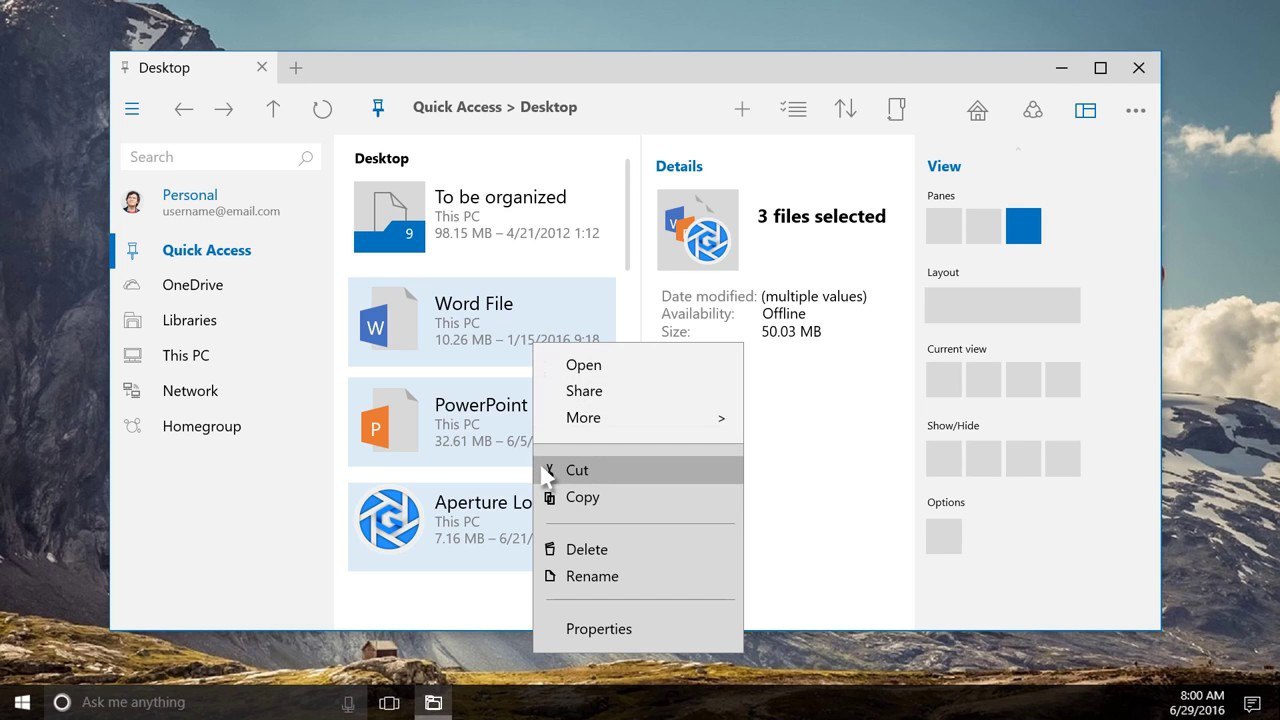Choose Share from the context menu
Image resolution: width=1280 pixels, height=720 pixels.
638,391
